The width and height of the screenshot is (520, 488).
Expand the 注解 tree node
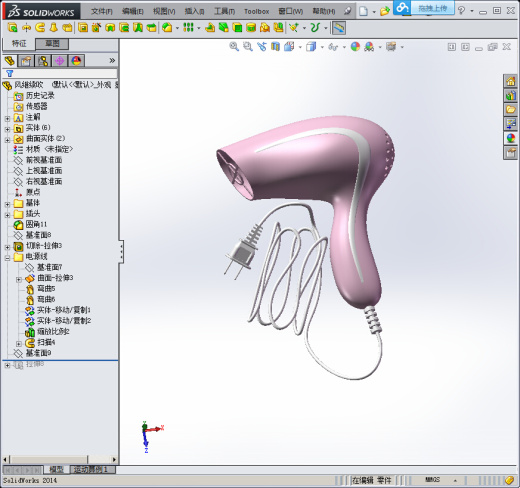click(x=7, y=118)
